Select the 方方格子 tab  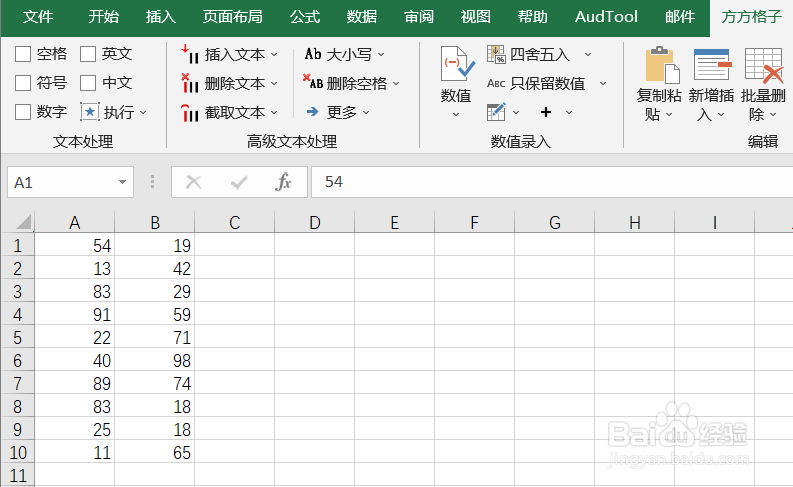[x=752, y=17]
